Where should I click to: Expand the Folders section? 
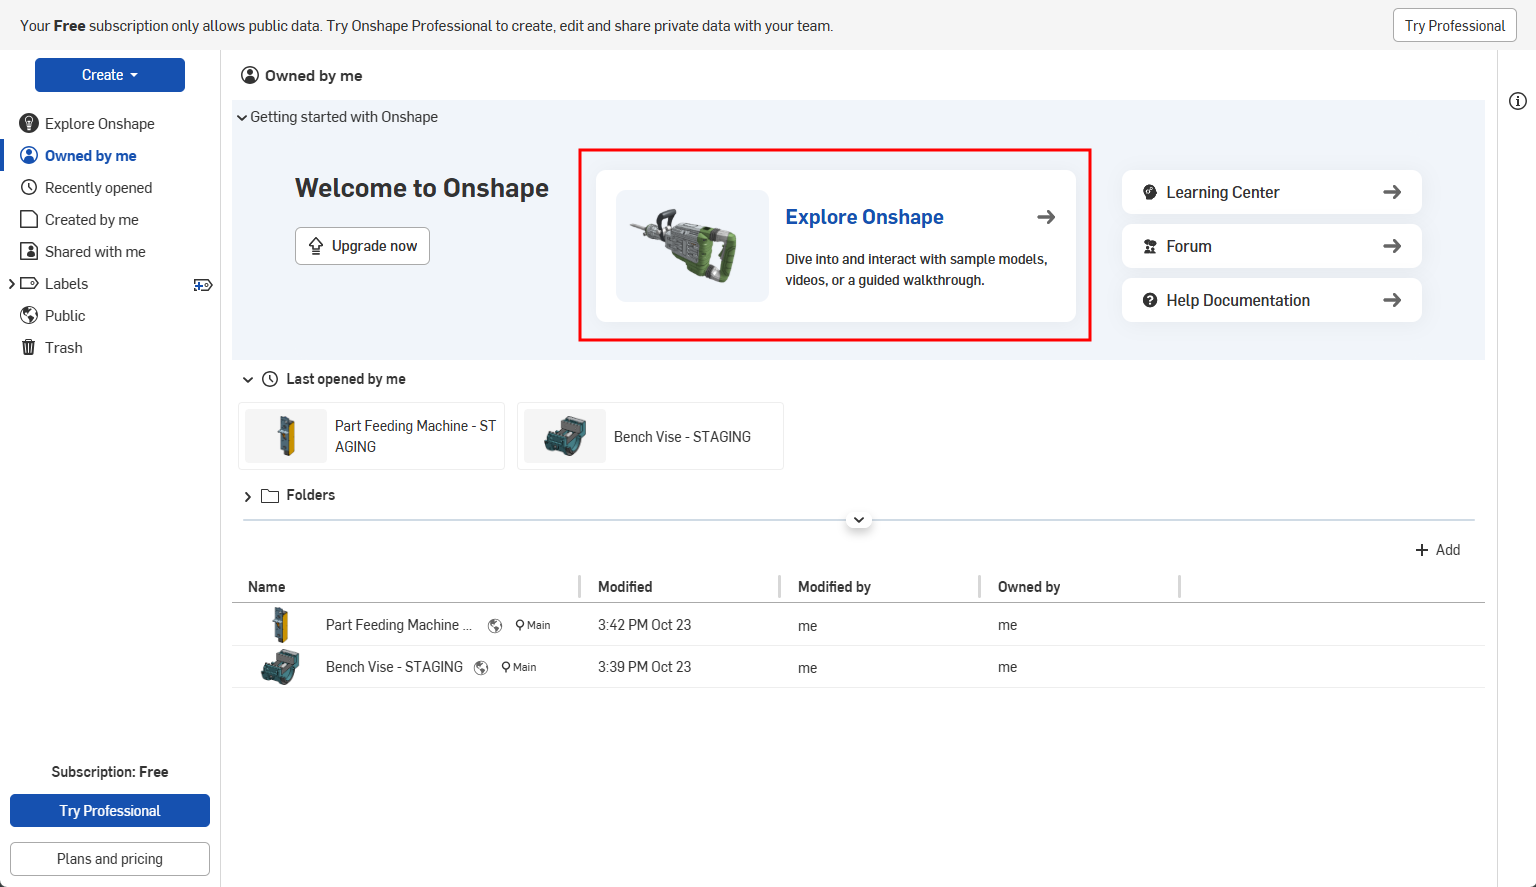click(247, 495)
